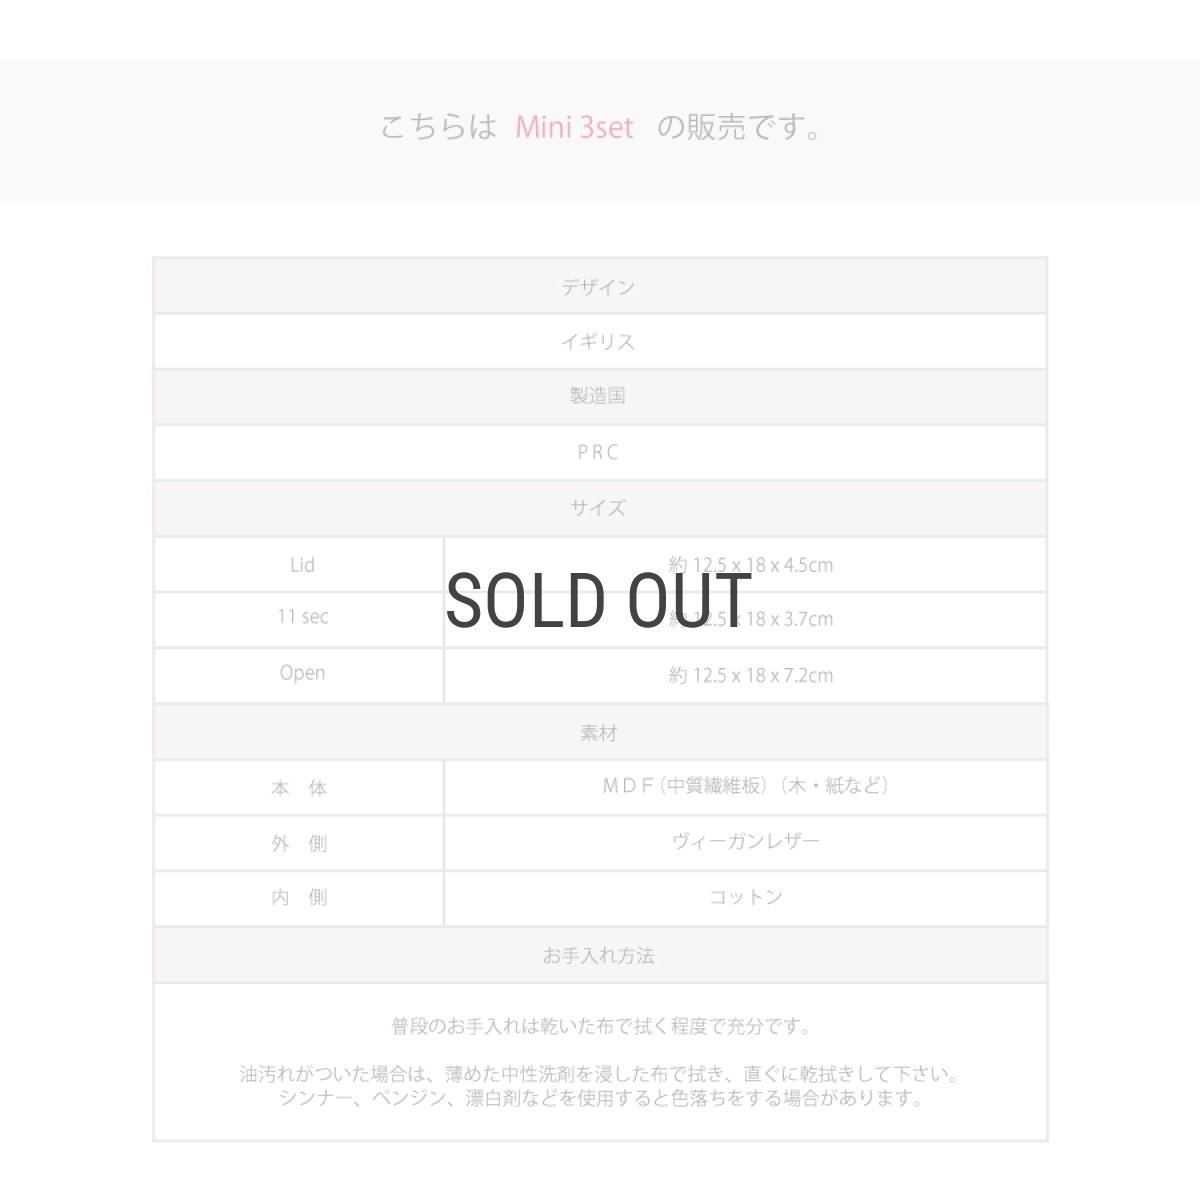Click the 本体 material label
The image size is (1200, 1200).
point(300,788)
